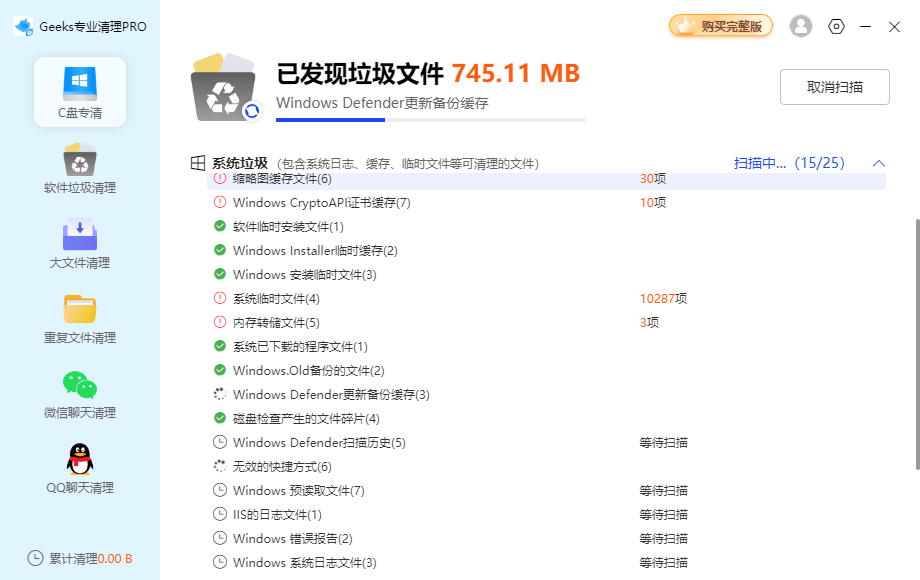This screenshot has height=580, width=920.
Task: Click green check beside 磁盘检查产生的文件碎片
Action: coord(219,418)
